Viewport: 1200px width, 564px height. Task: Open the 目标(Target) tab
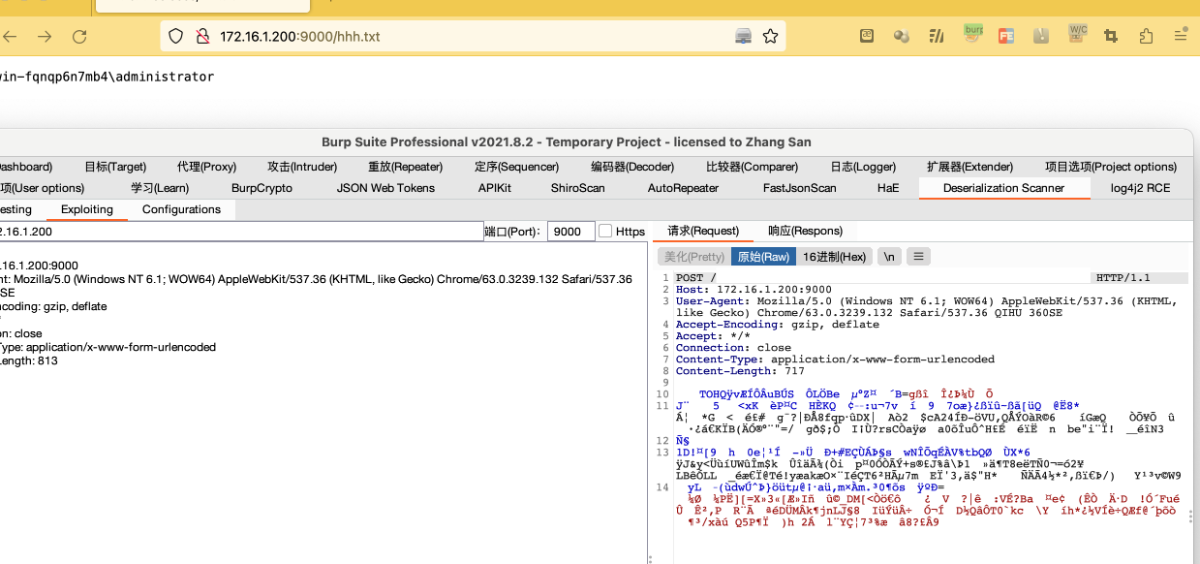pyautogui.click(x=115, y=167)
